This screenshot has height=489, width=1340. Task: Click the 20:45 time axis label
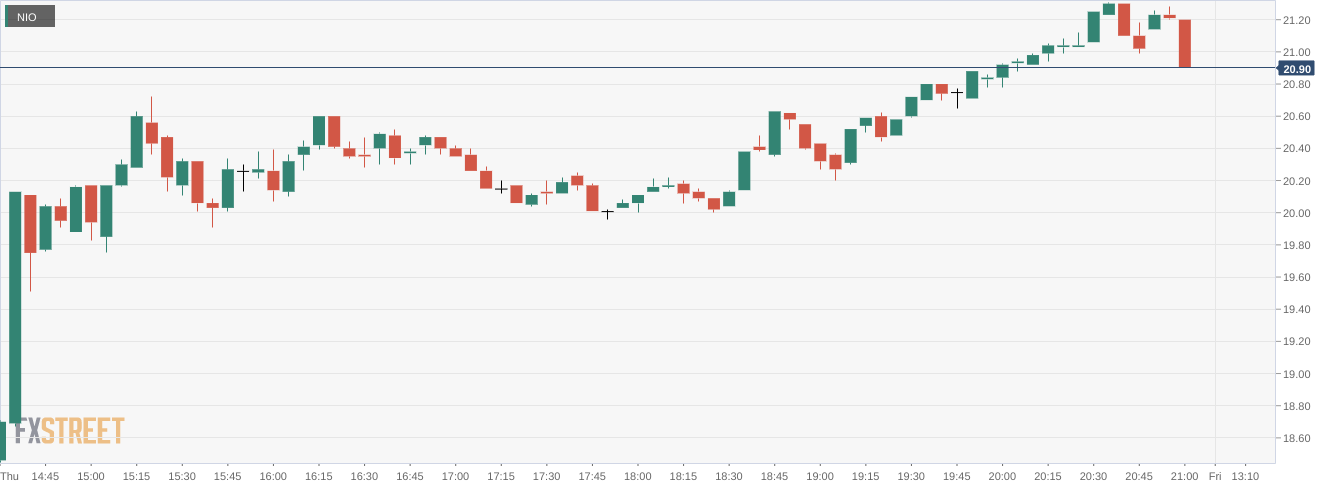point(1139,476)
